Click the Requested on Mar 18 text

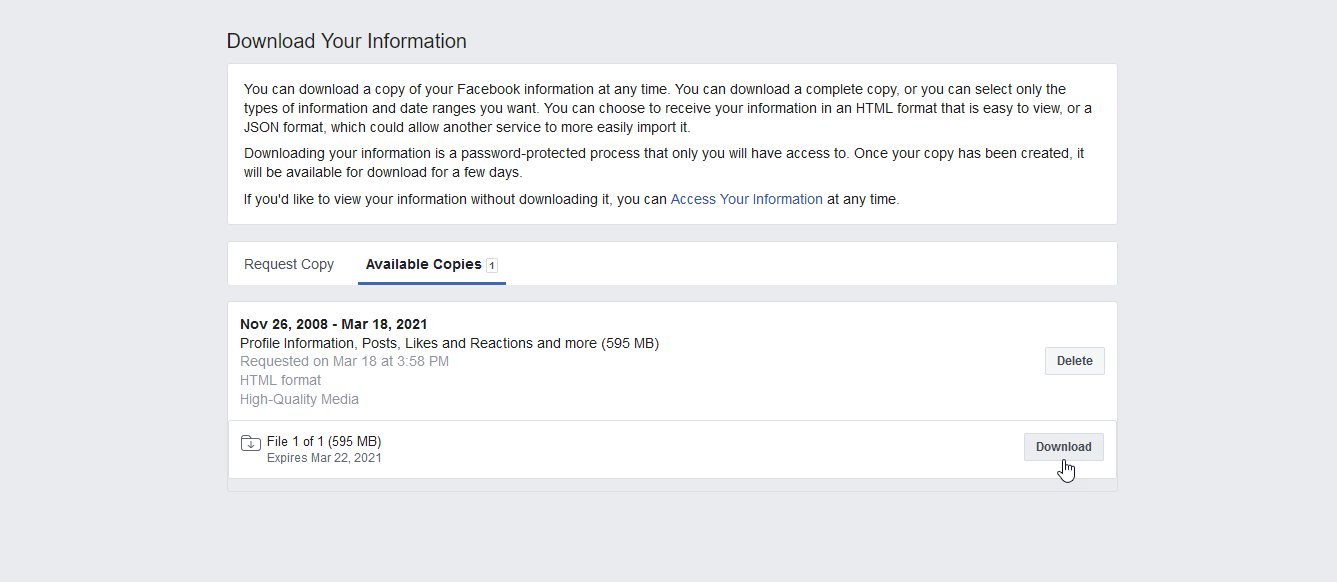pos(344,361)
